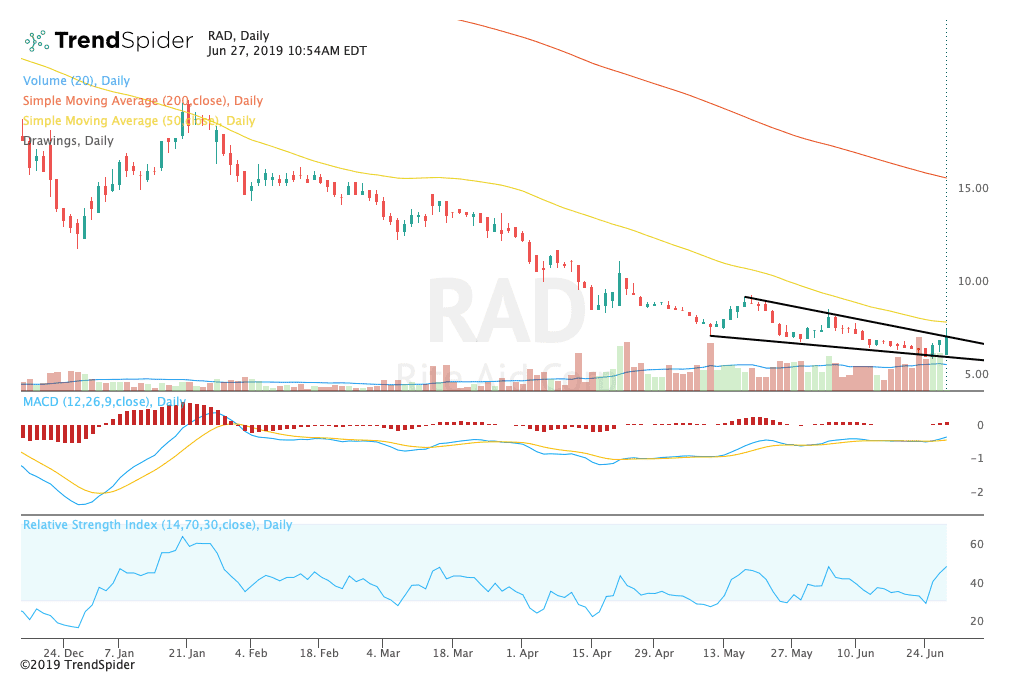Click the MACD axis value −2
The height and width of the screenshot is (684, 1014).
pyautogui.click(x=977, y=492)
